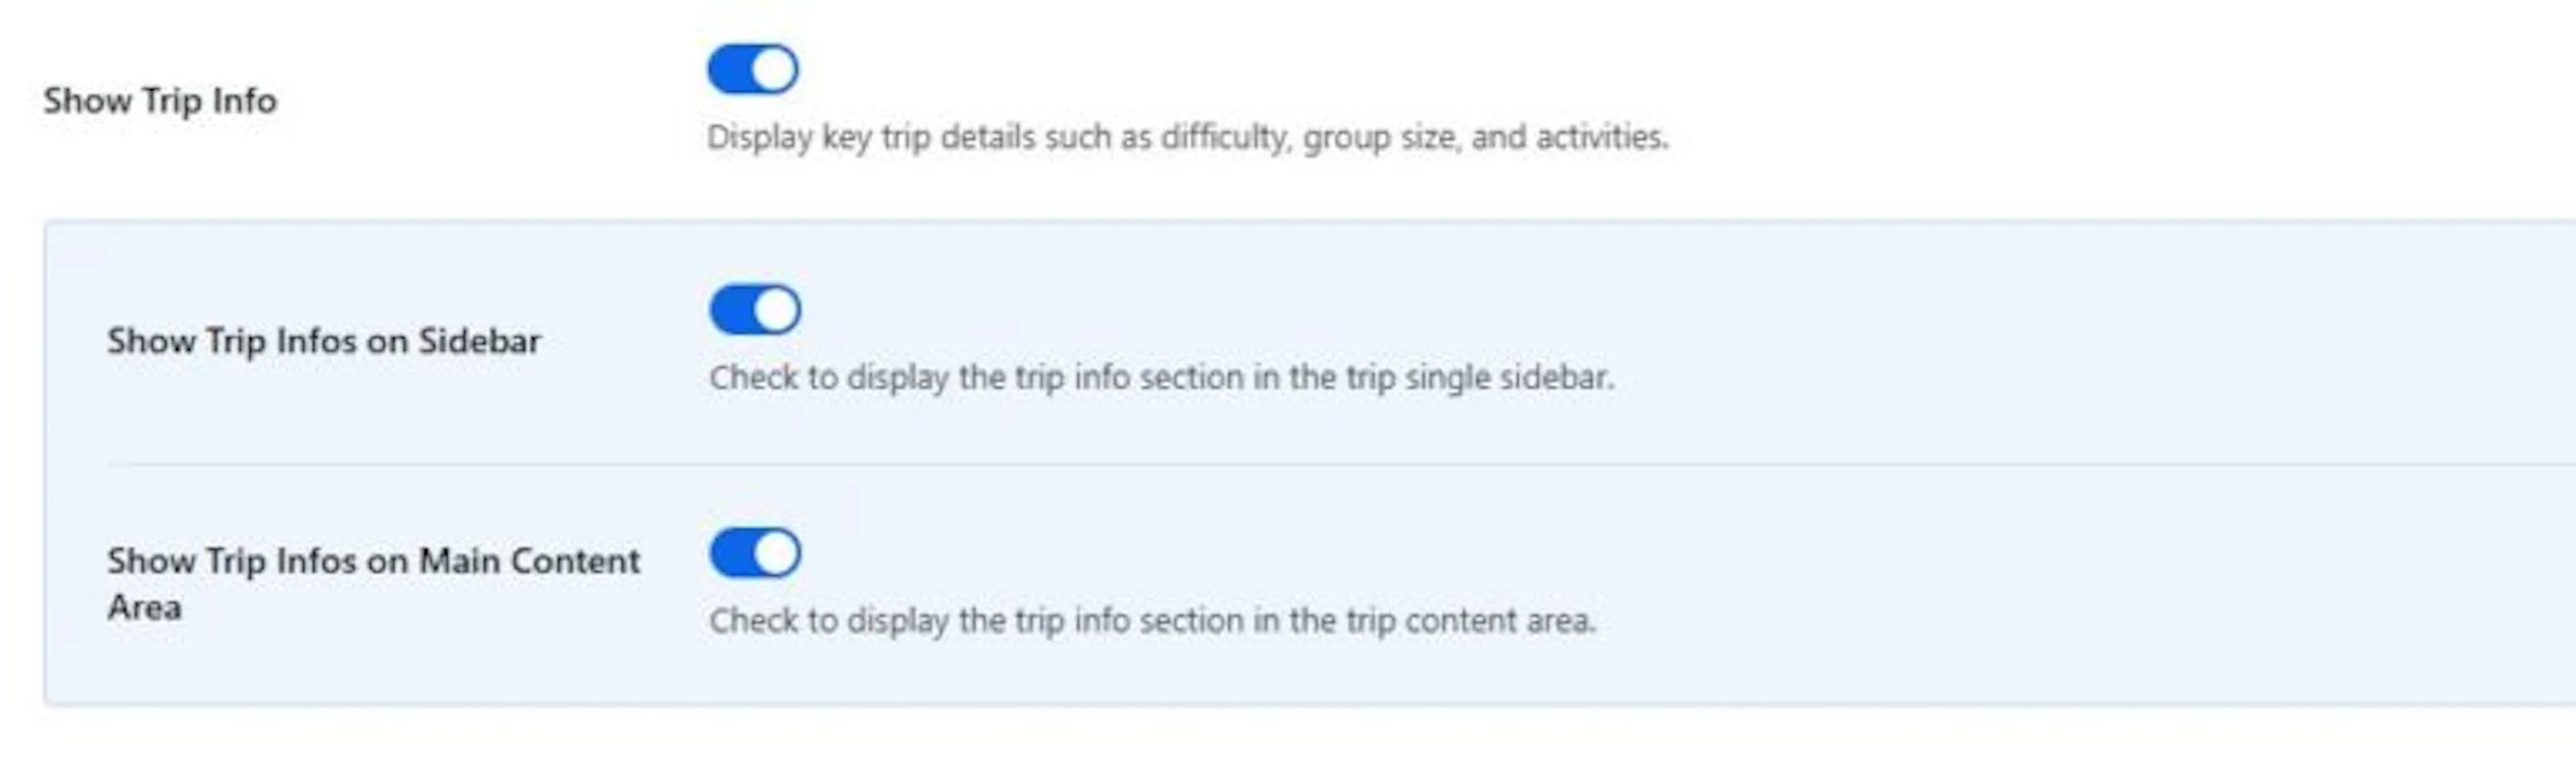
Task: Disable the Show Trip Info toggle
Action: pos(753,69)
